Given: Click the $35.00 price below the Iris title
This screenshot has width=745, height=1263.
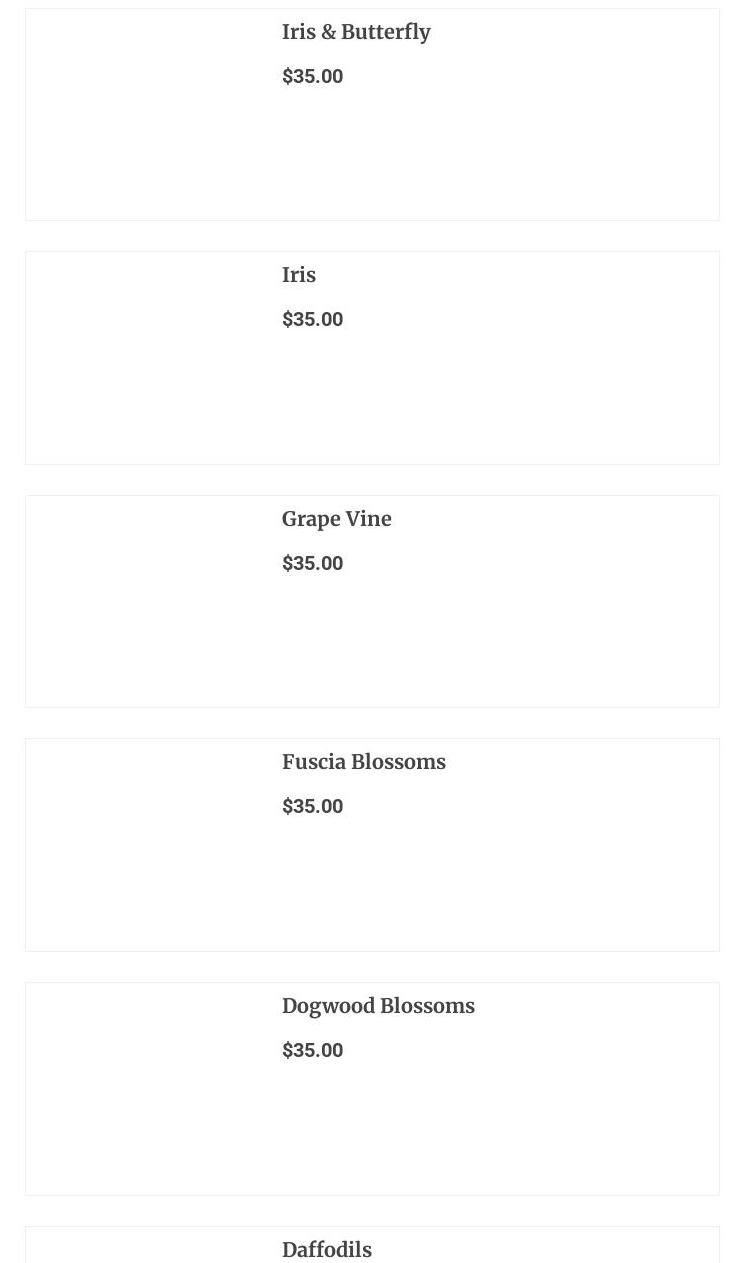Looking at the screenshot, I should coord(312,320).
